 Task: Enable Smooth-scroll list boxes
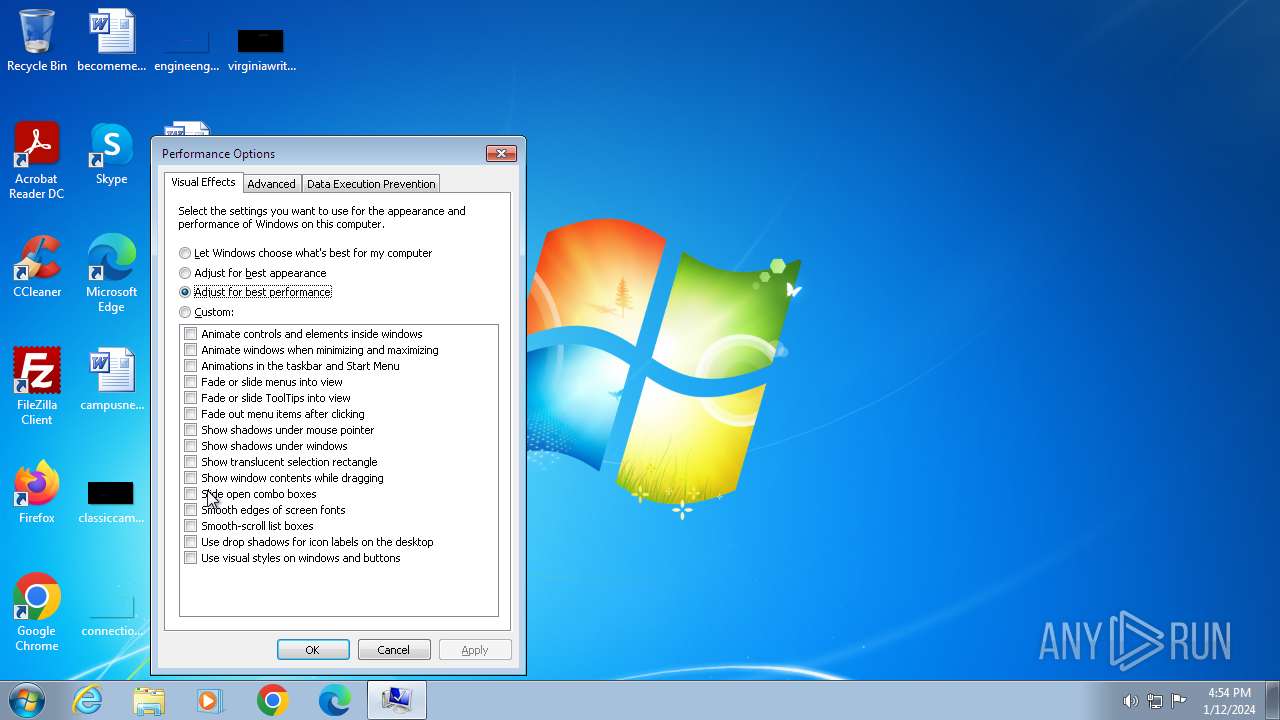(191, 526)
